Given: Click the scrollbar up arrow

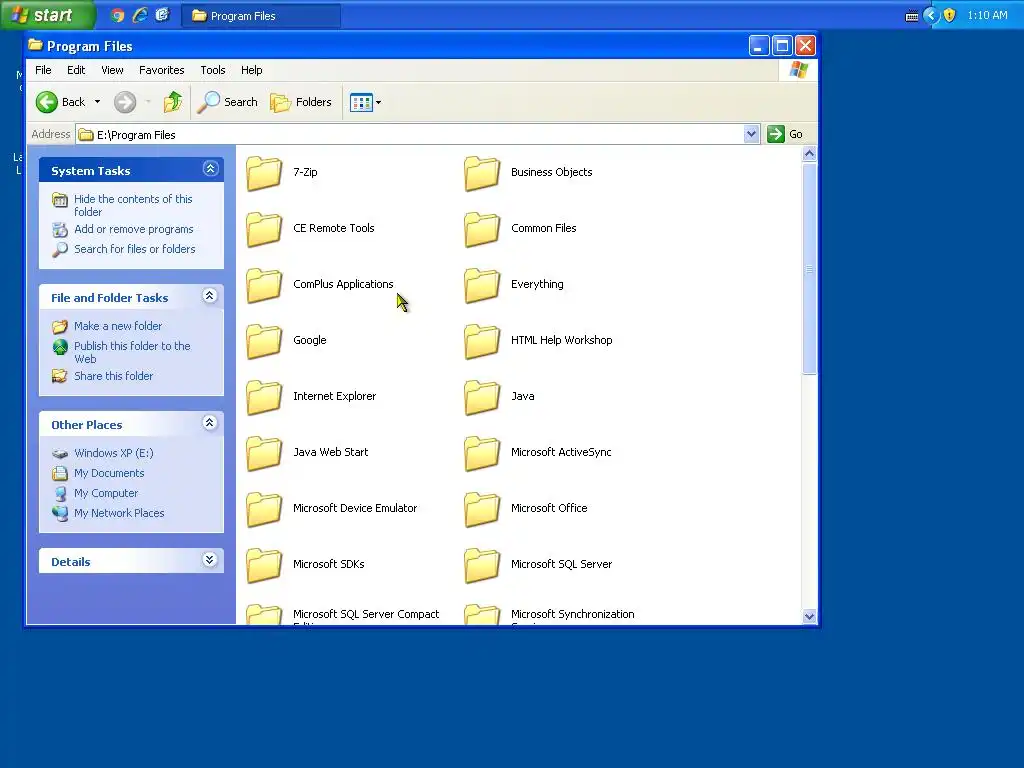Looking at the screenshot, I should [x=809, y=154].
